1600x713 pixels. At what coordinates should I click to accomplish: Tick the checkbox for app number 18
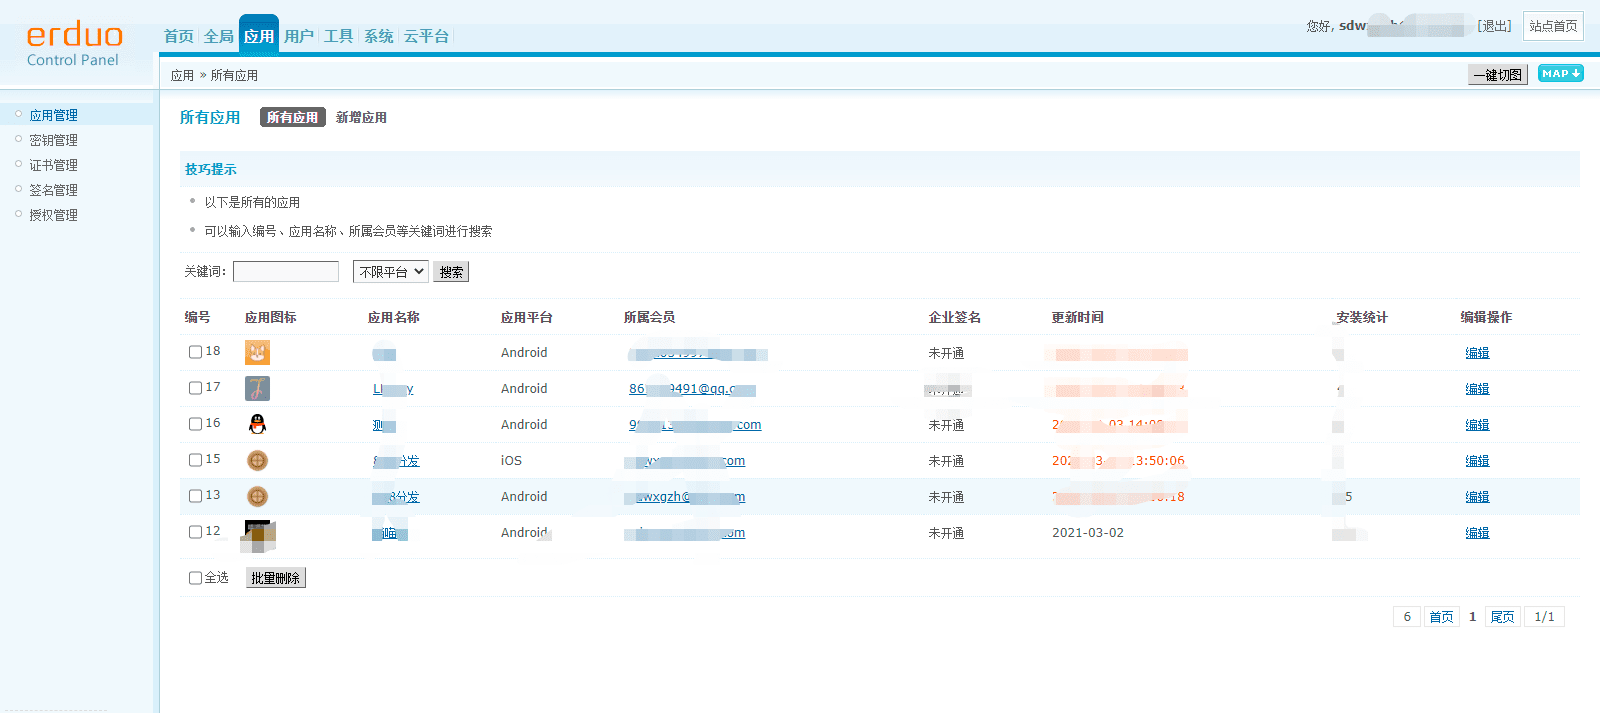[x=195, y=352]
